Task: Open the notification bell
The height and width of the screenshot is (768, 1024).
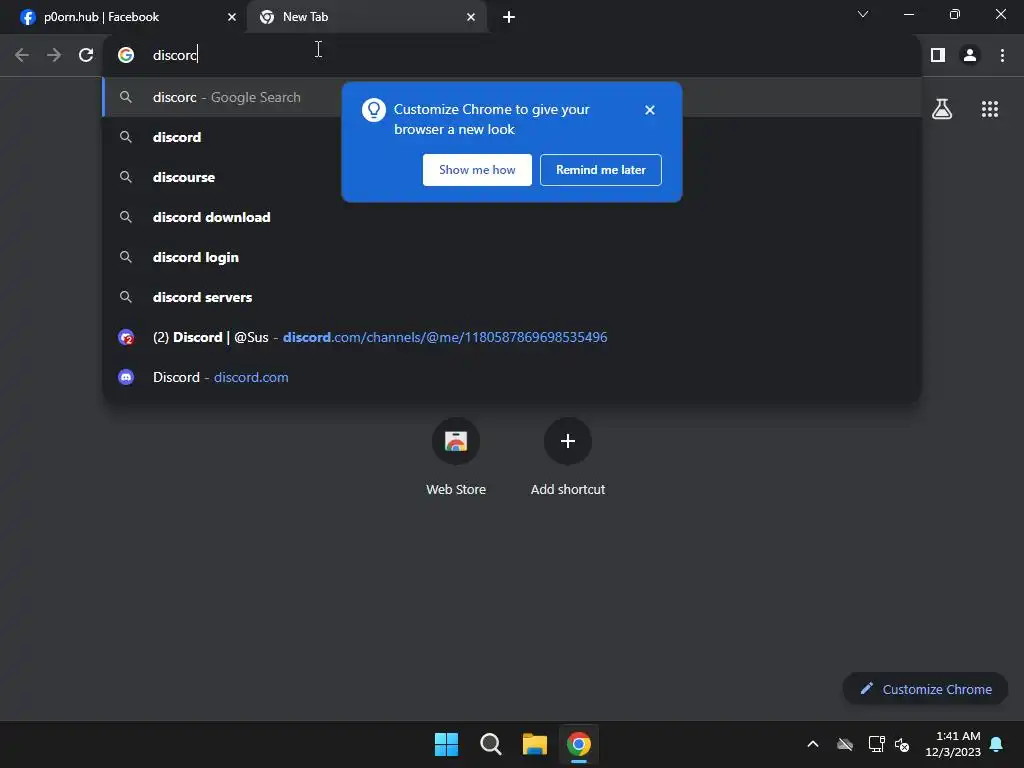Action: 996,744
